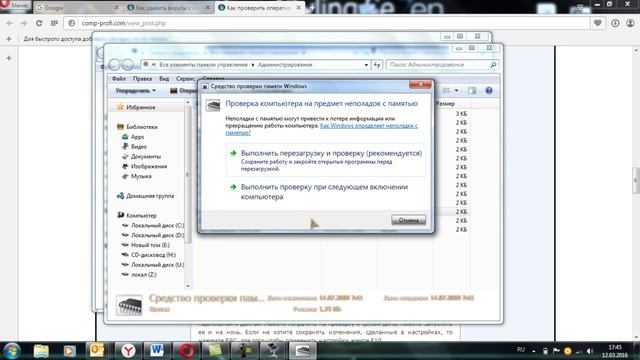The height and width of the screenshot is (360, 640).
Task: Click Opera Menu button
Action: pos(15,5)
